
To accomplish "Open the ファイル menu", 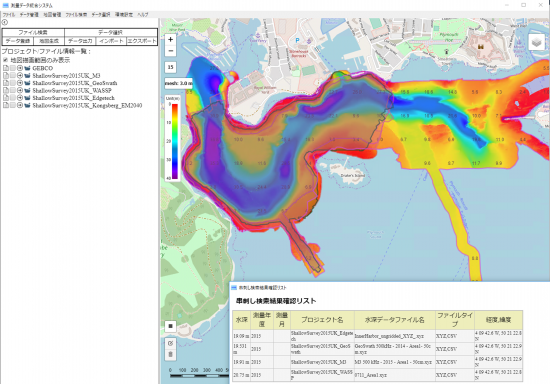I will (9, 15).
